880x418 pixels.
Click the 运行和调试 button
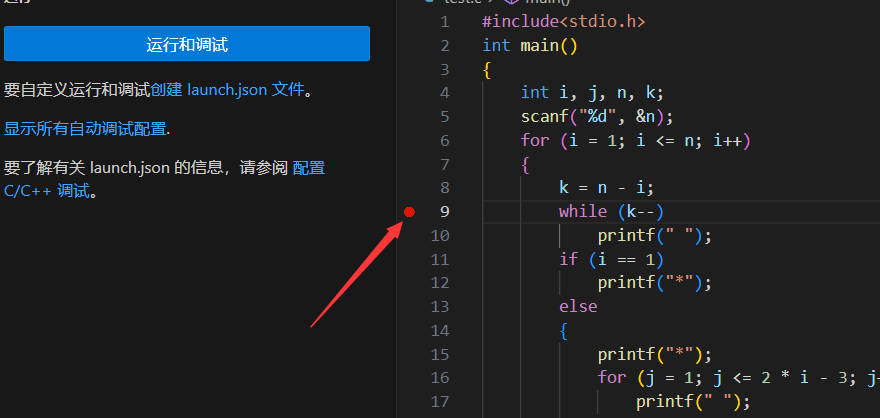(x=187, y=44)
